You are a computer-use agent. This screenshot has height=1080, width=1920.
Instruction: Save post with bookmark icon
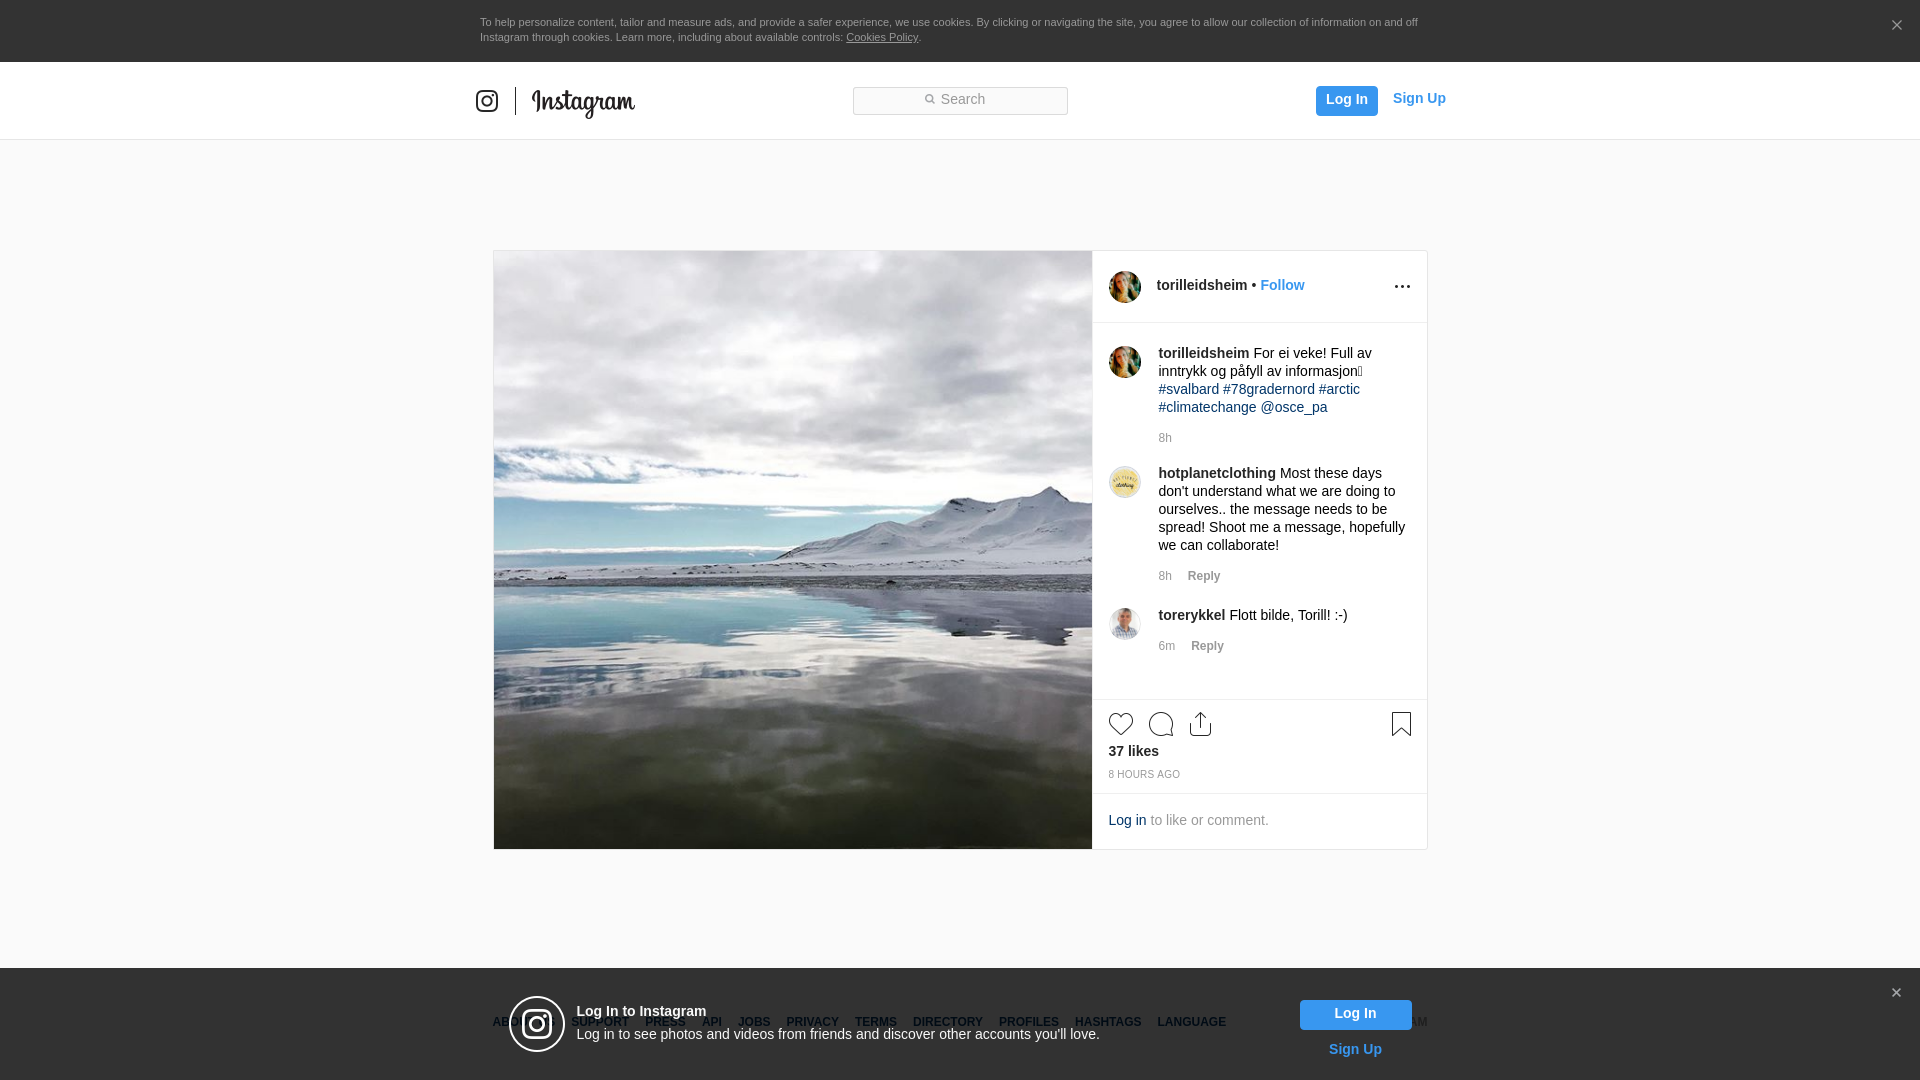click(x=1401, y=724)
